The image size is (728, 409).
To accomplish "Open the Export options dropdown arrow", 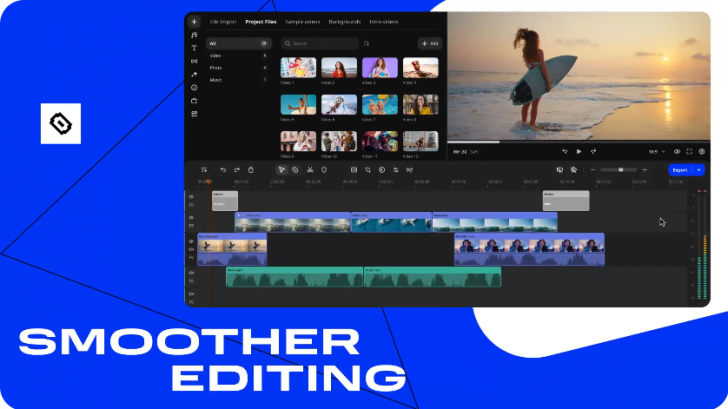I will (x=699, y=170).
